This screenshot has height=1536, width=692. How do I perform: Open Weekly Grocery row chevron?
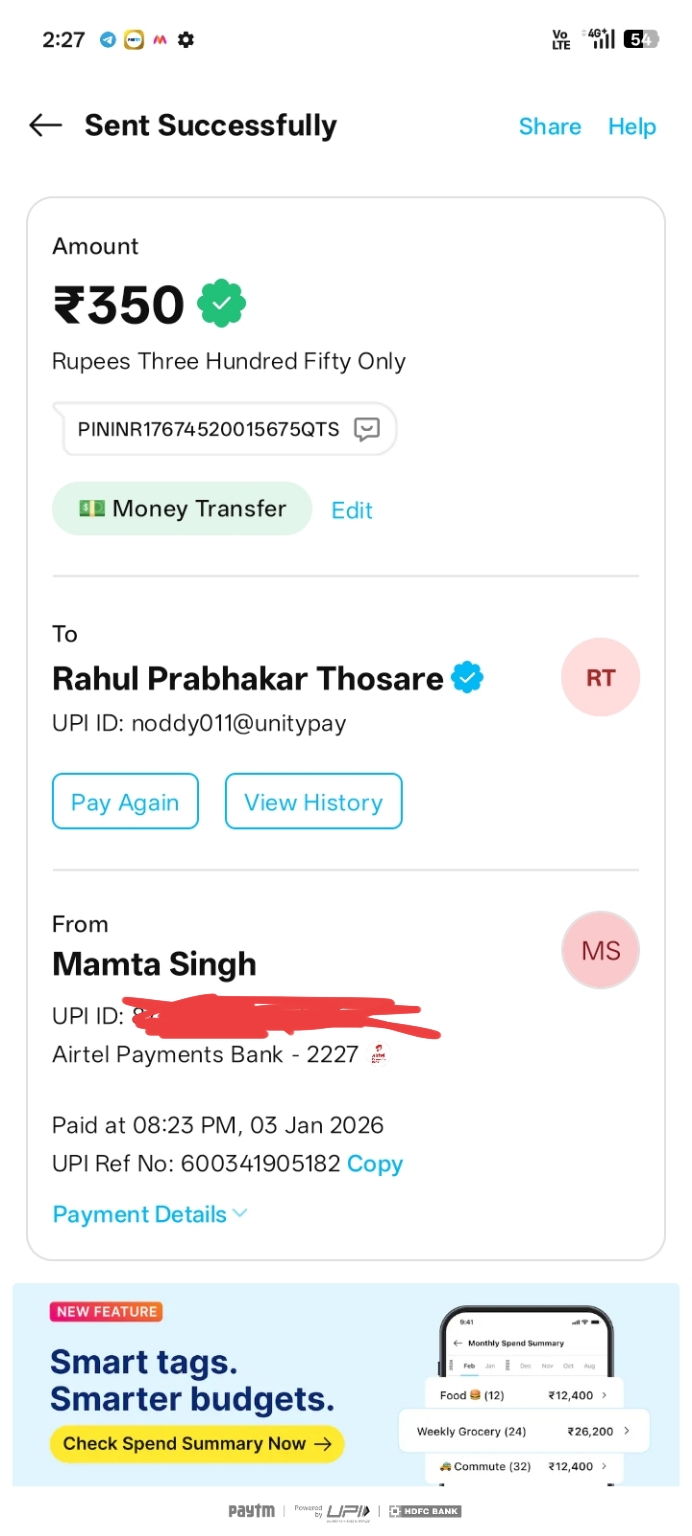627,1431
